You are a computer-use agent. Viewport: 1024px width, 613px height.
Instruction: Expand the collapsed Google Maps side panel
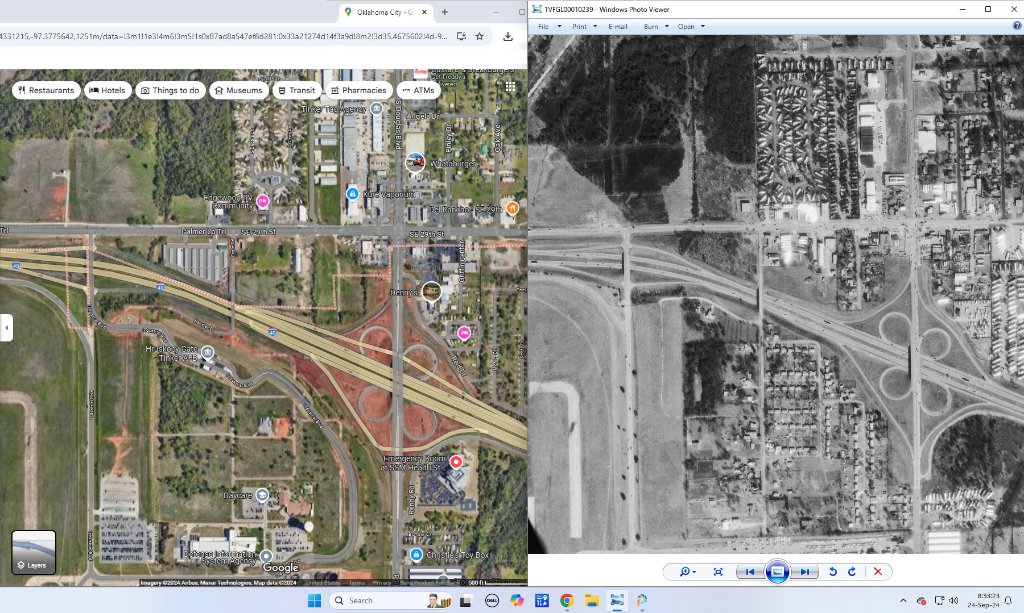pyautogui.click(x=7, y=327)
